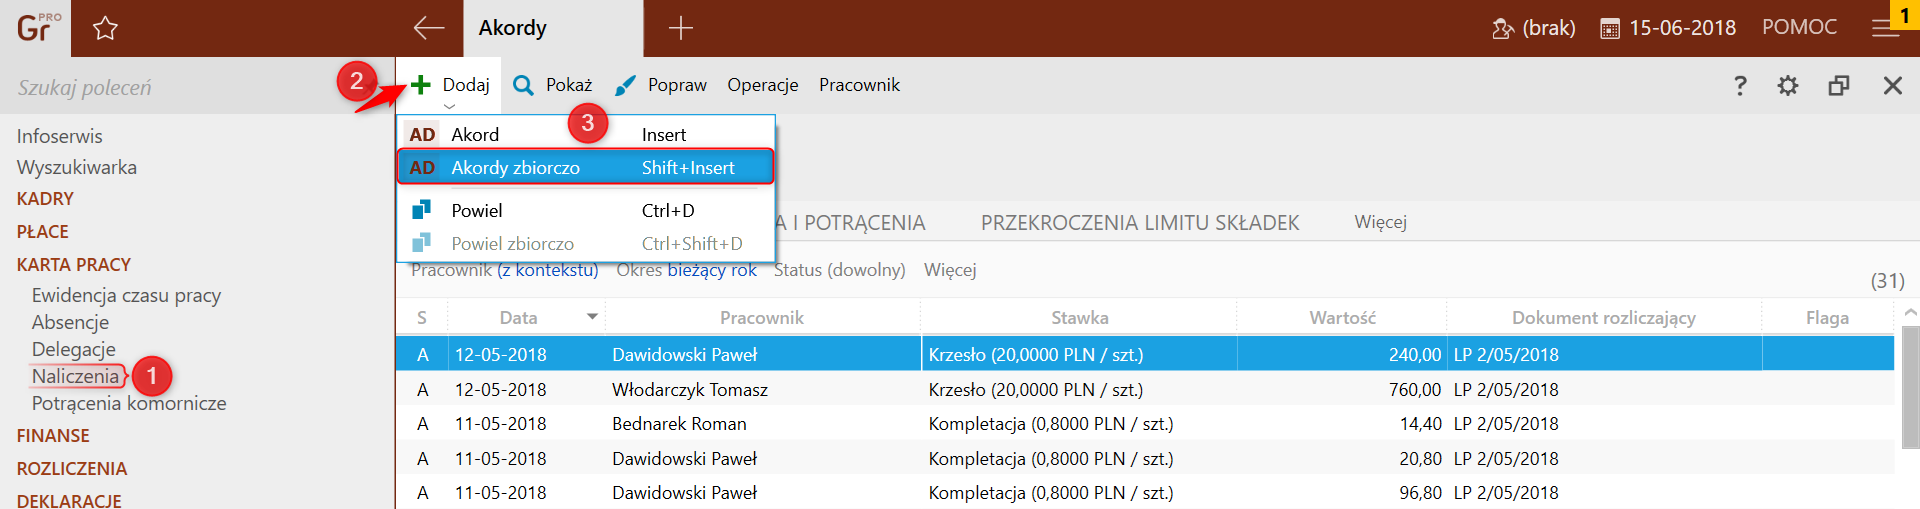Select Powiel zbiorczo menu entry
This screenshot has height=509, width=1920.
(x=586, y=243)
